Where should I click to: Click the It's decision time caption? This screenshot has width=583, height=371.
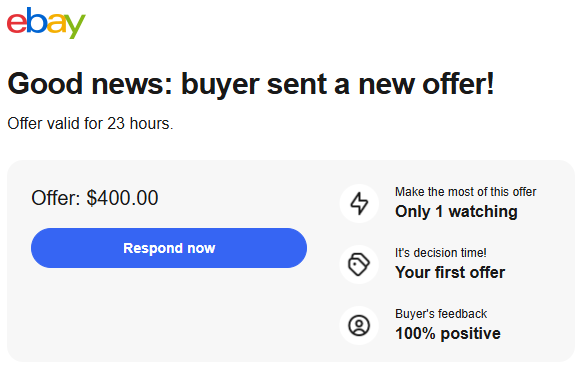441,253
